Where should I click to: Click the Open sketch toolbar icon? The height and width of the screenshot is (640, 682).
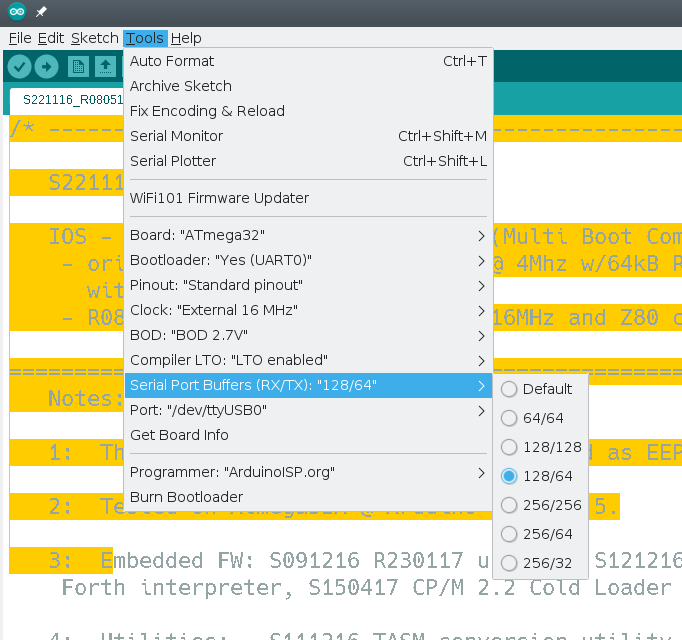pos(105,67)
